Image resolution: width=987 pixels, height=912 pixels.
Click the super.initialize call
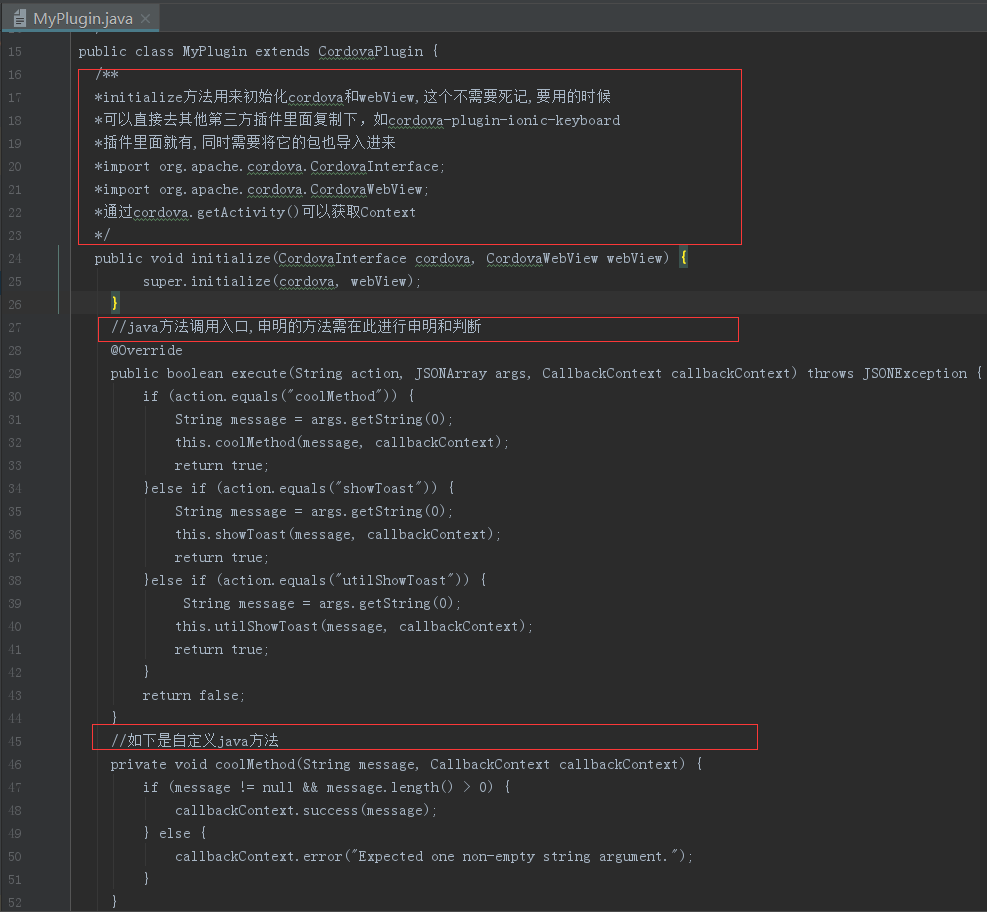[x=281, y=281]
